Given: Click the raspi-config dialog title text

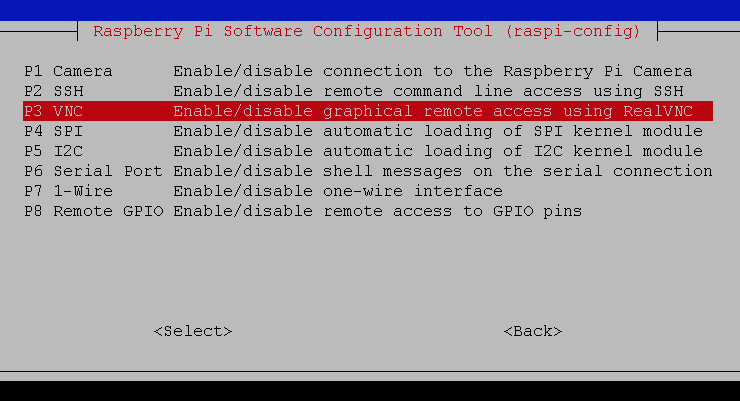Looking at the screenshot, I should pyautogui.click(x=367, y=31).
